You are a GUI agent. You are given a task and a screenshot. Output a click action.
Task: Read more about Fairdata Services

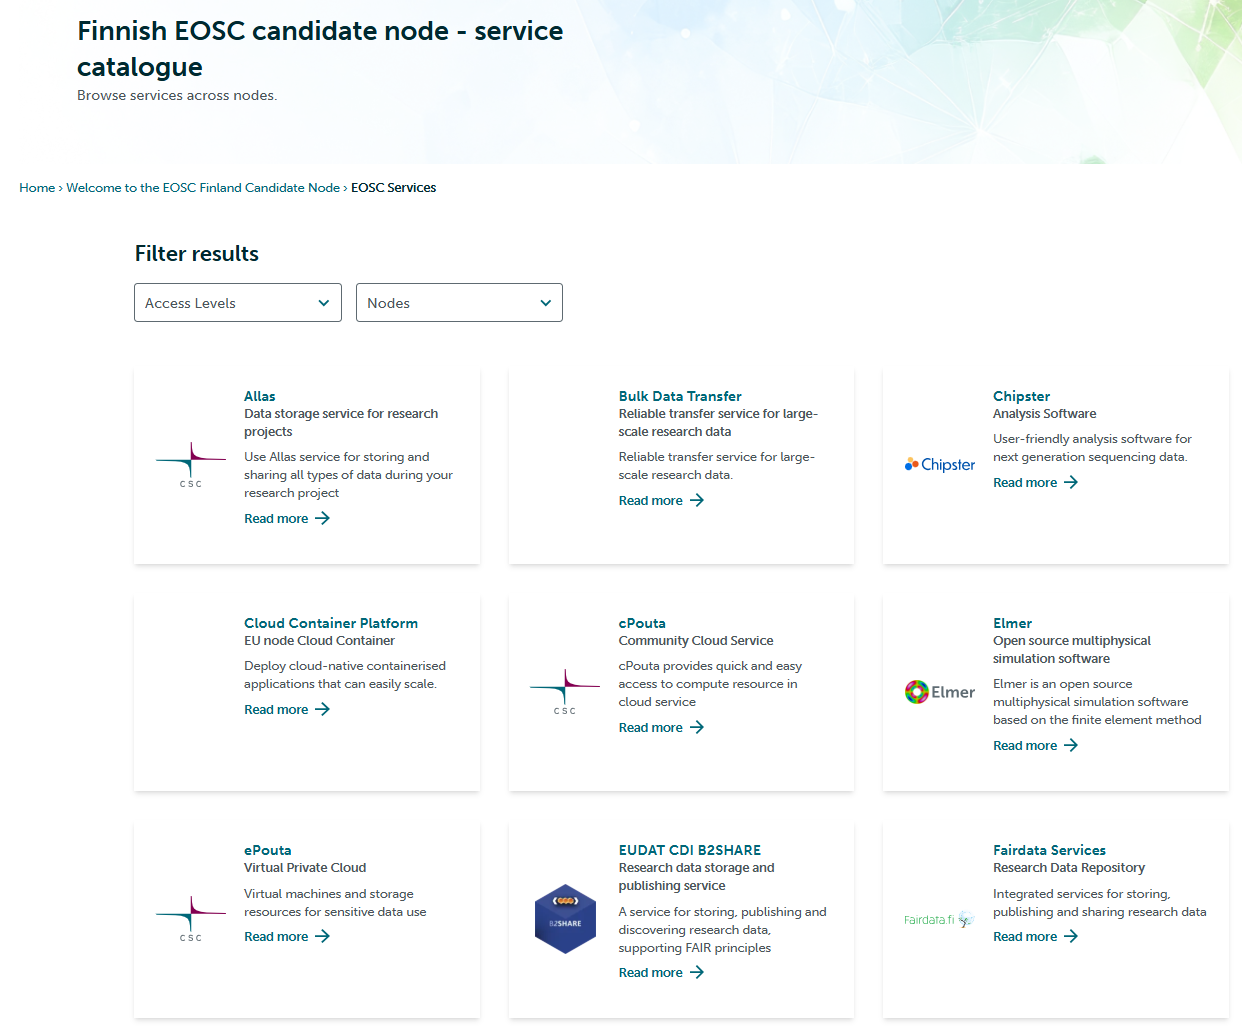click(1025, 936)
